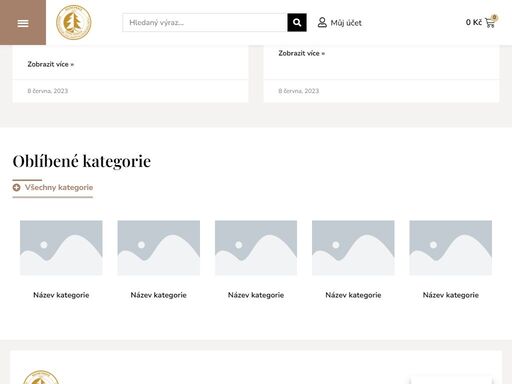This screenshot has height=384, width=512.
Task: Click the first Název kategorie label
Action: pos(61,295)
